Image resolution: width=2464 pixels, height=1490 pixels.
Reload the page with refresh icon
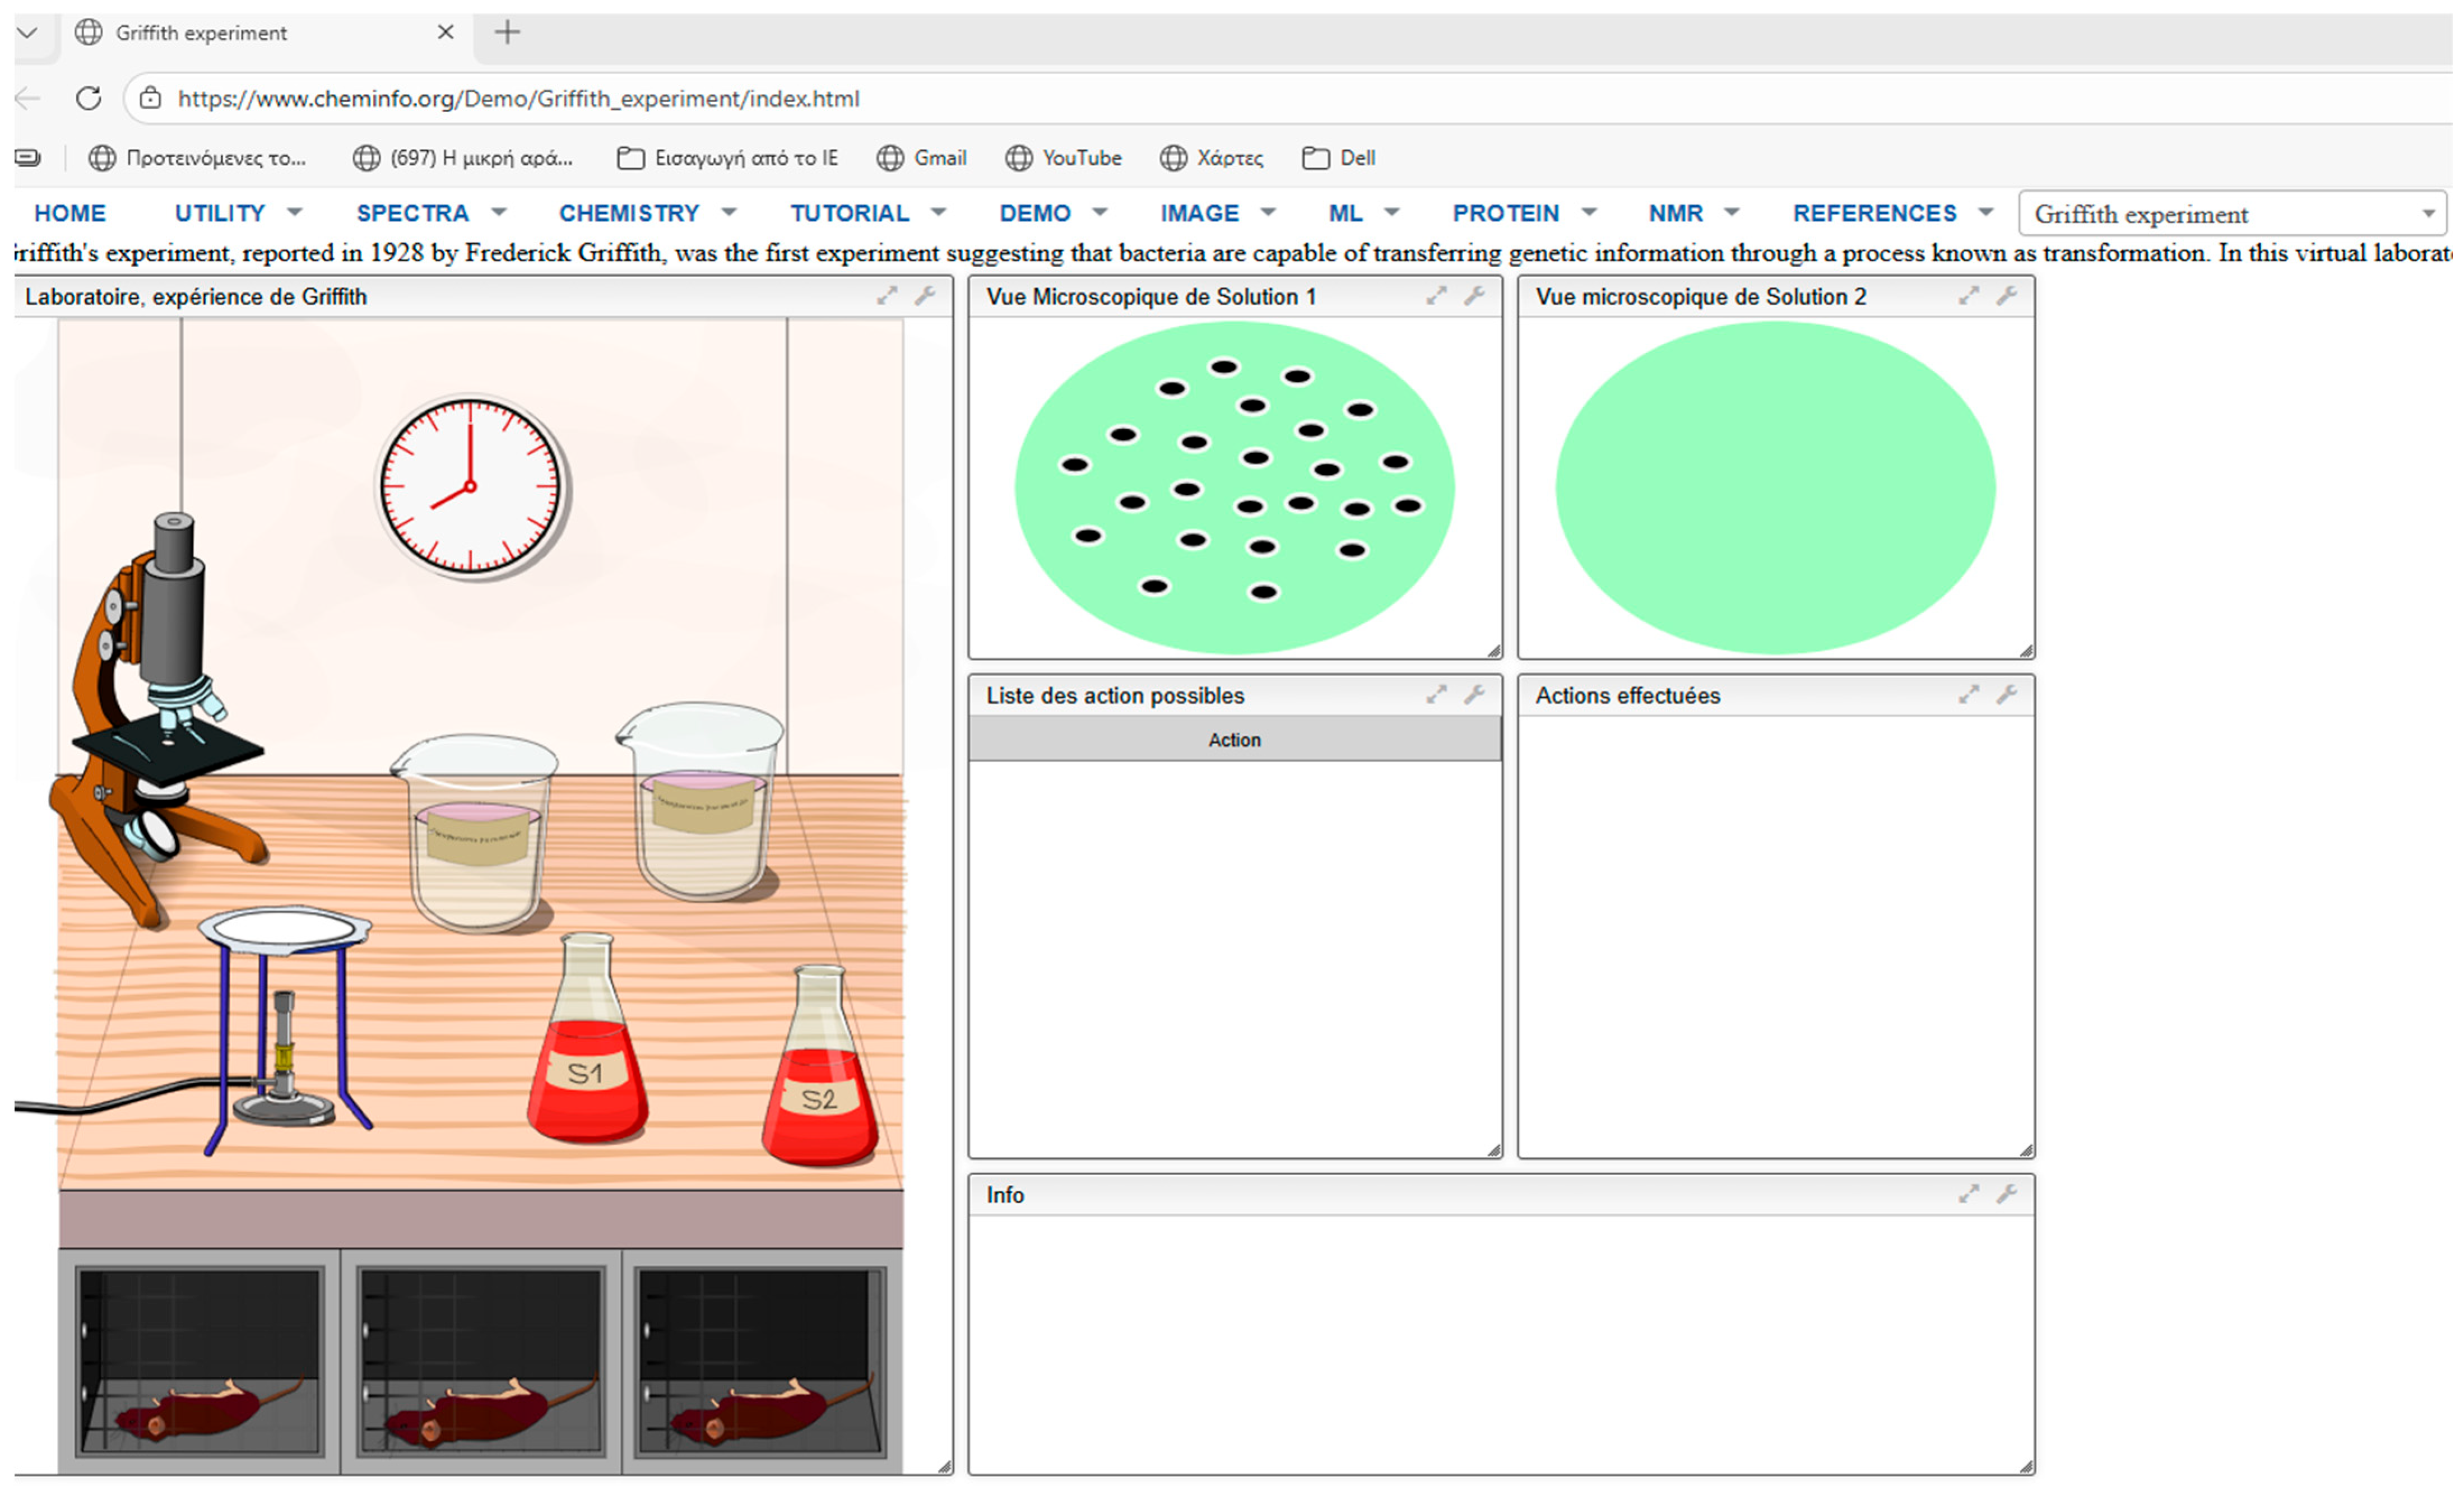pos(89,98)
